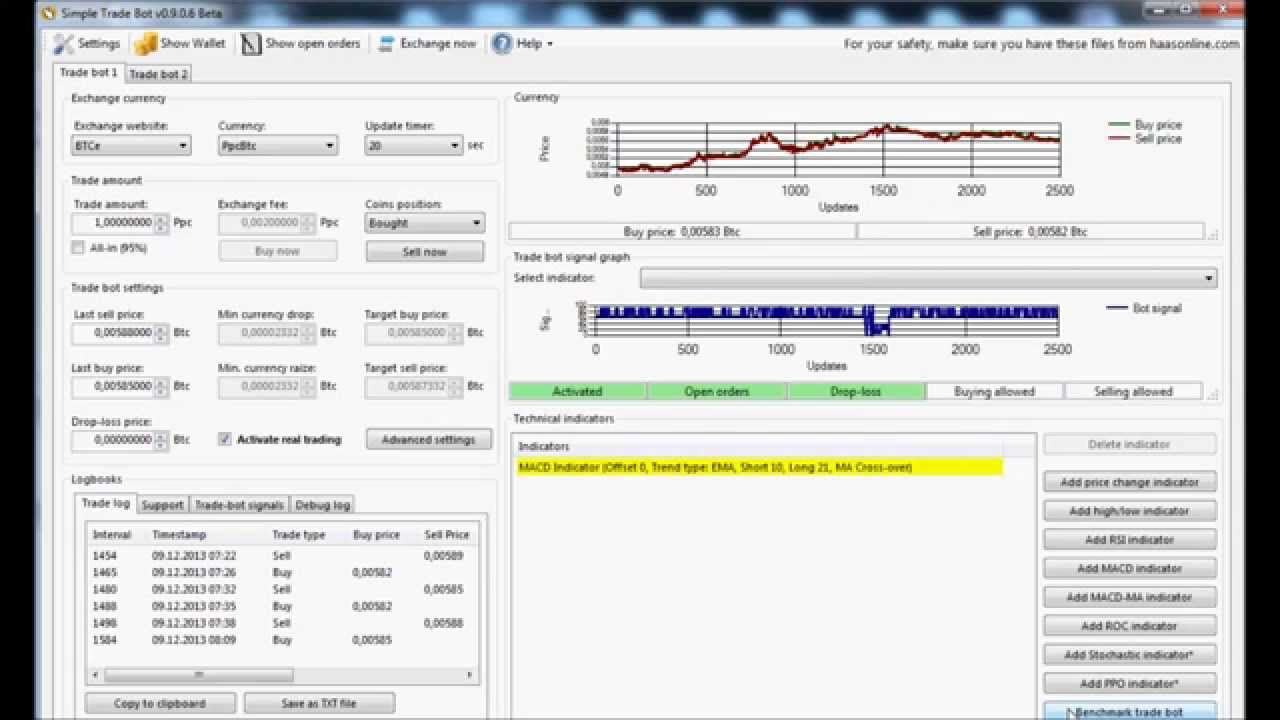This screenshot has height=720, width=1280.
Task: Click the Open orders status indicator
Action: 717,391
